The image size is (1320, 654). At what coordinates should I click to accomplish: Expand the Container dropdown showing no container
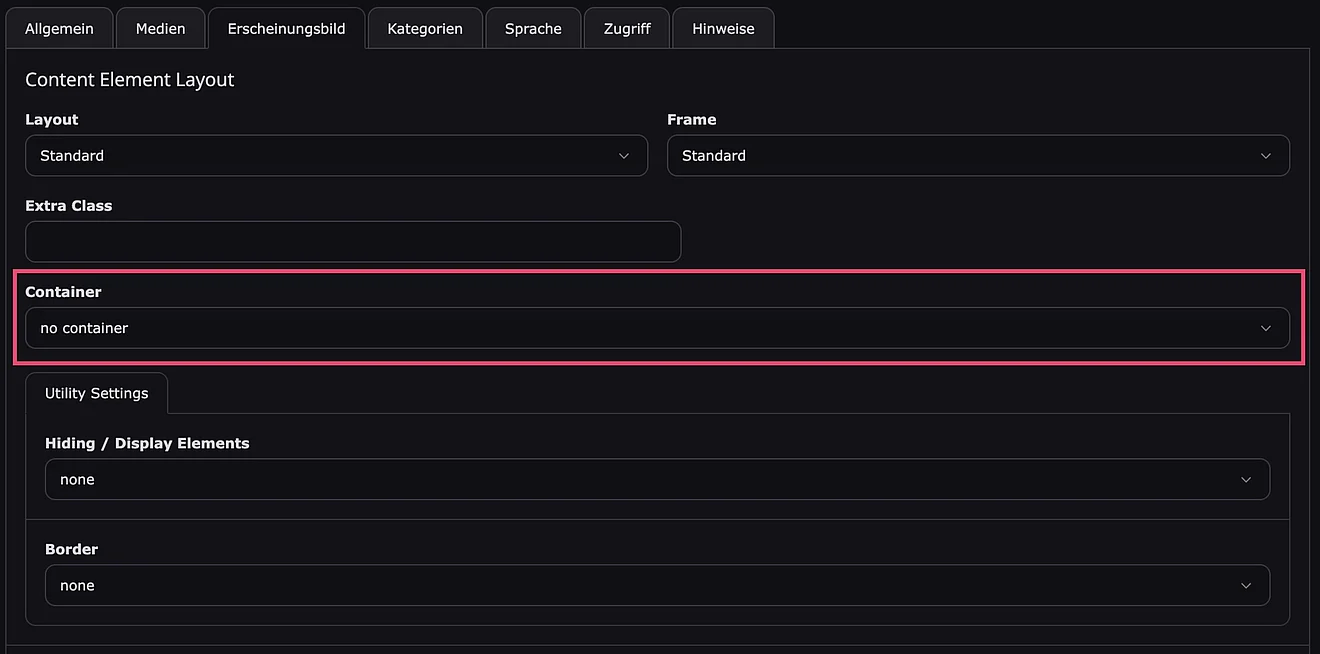pyautogui.click(x=657, y=328)
